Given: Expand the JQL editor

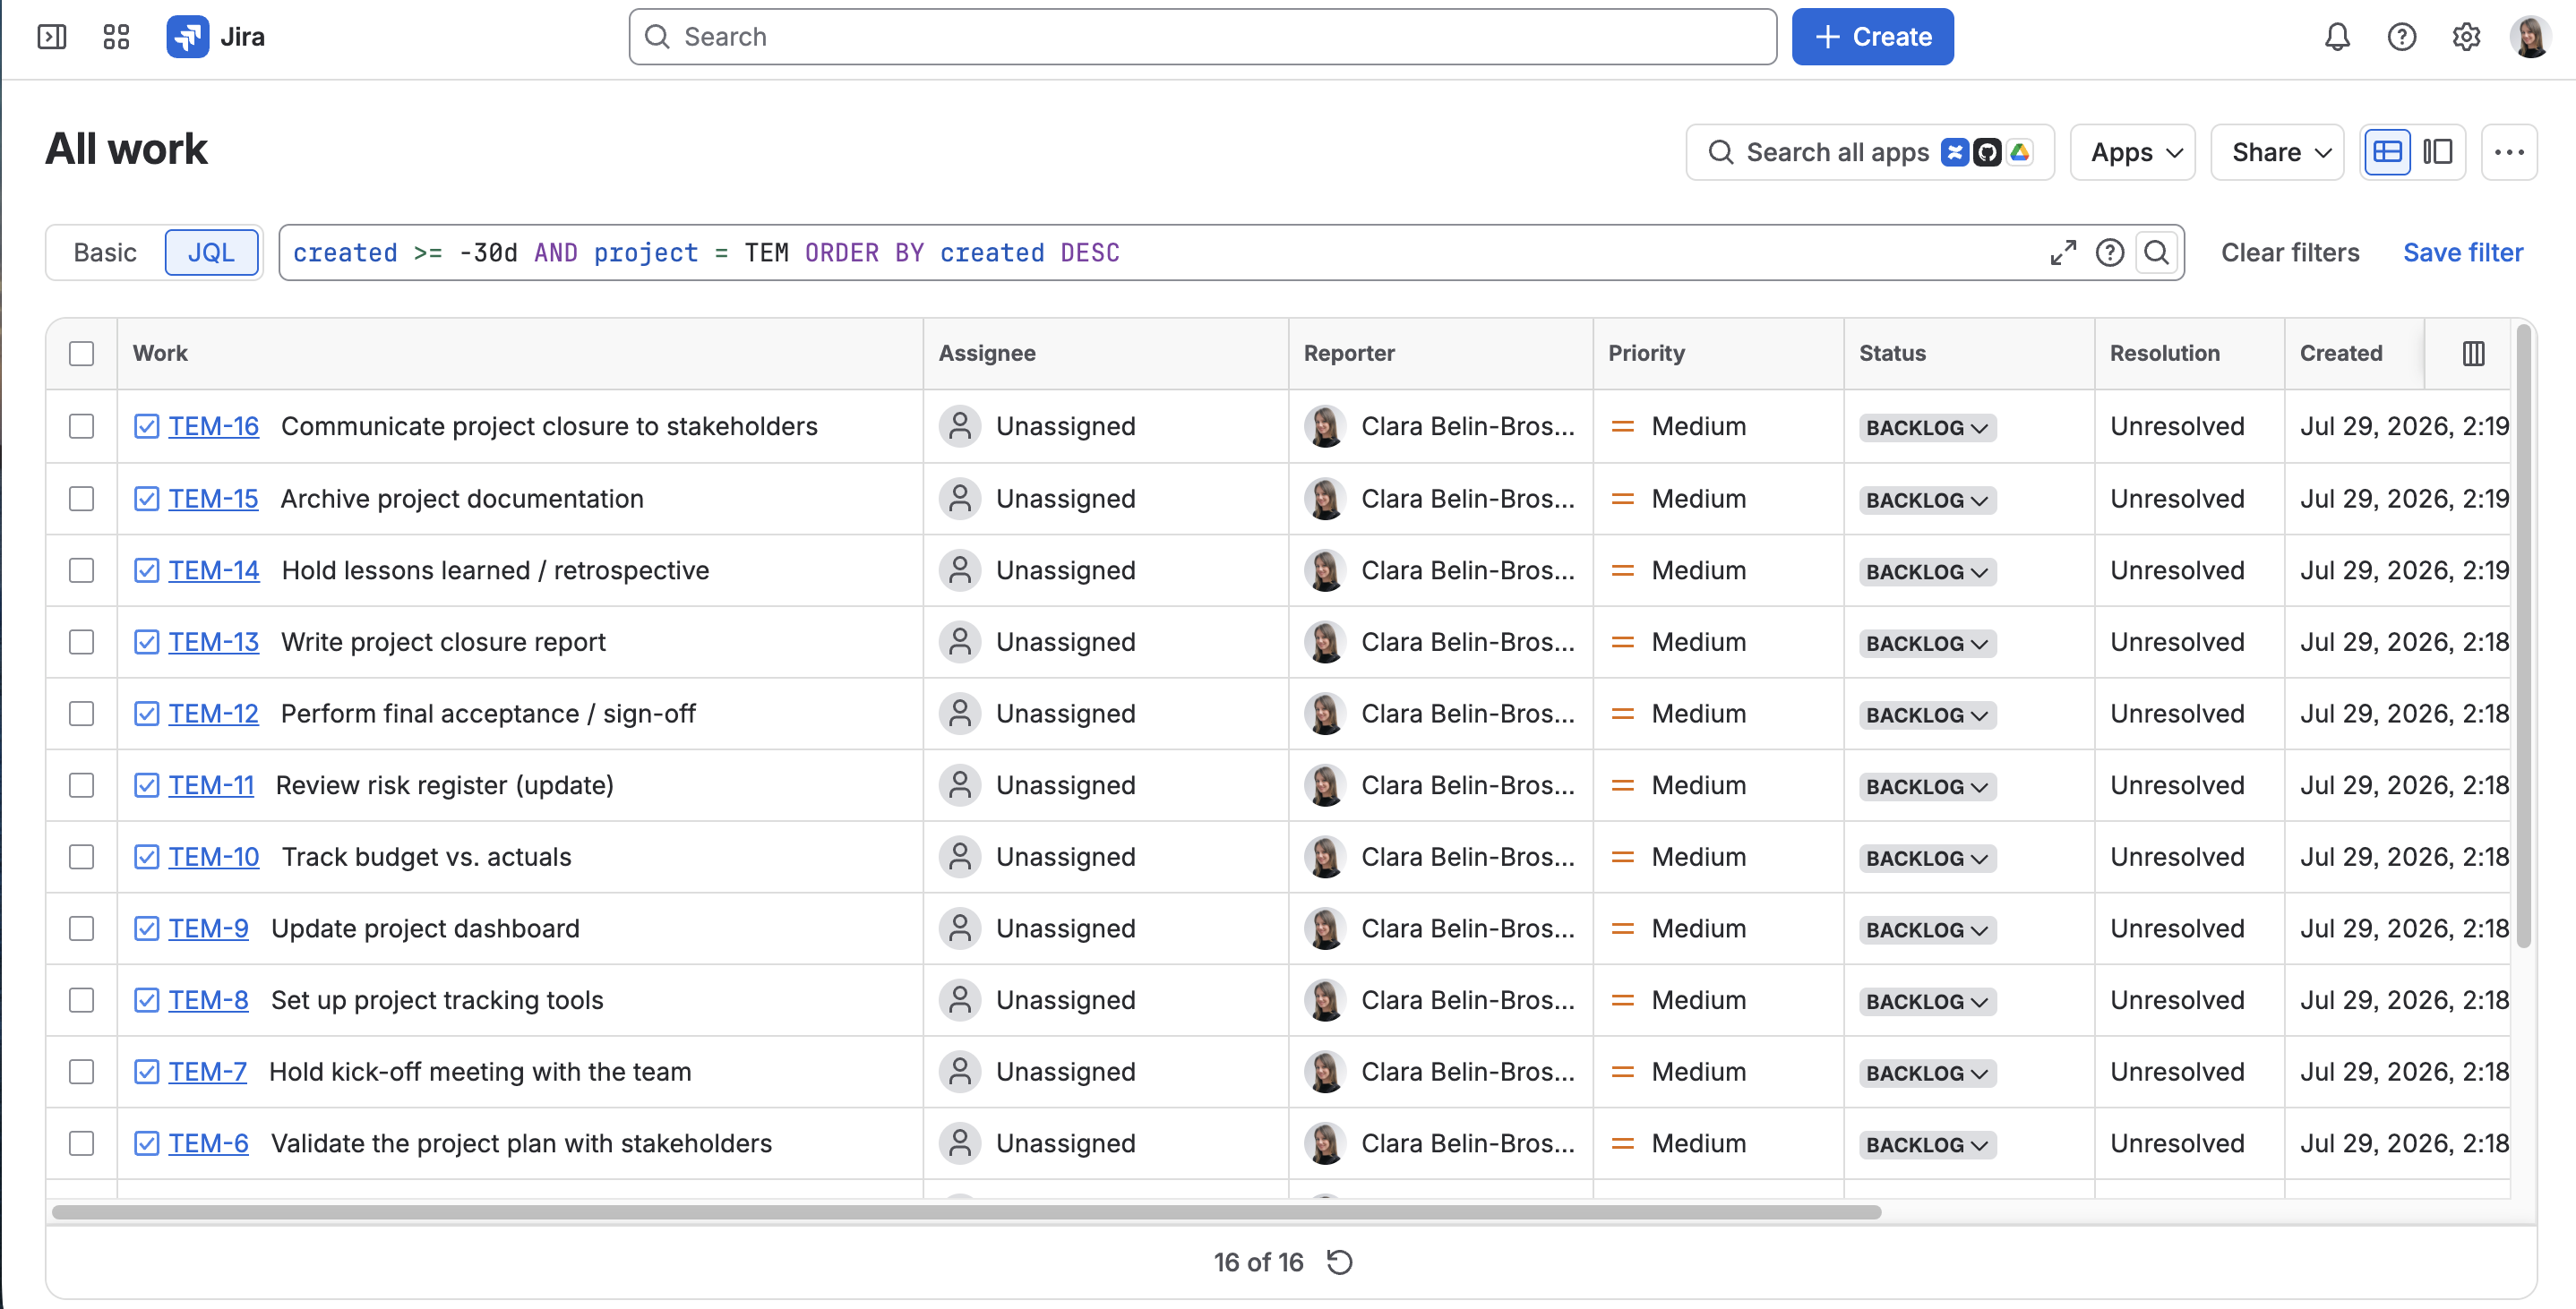Looking at the screenshot, I should pyautogui.click(x=2063, y=253).
